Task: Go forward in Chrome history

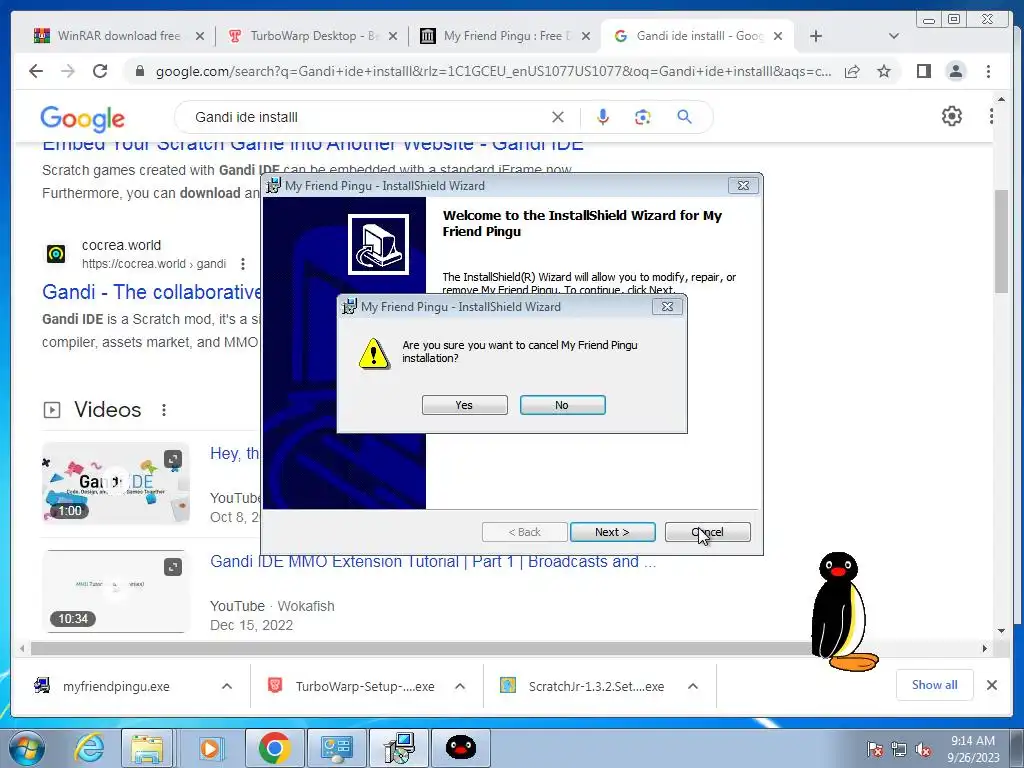Action: (68, 71)
